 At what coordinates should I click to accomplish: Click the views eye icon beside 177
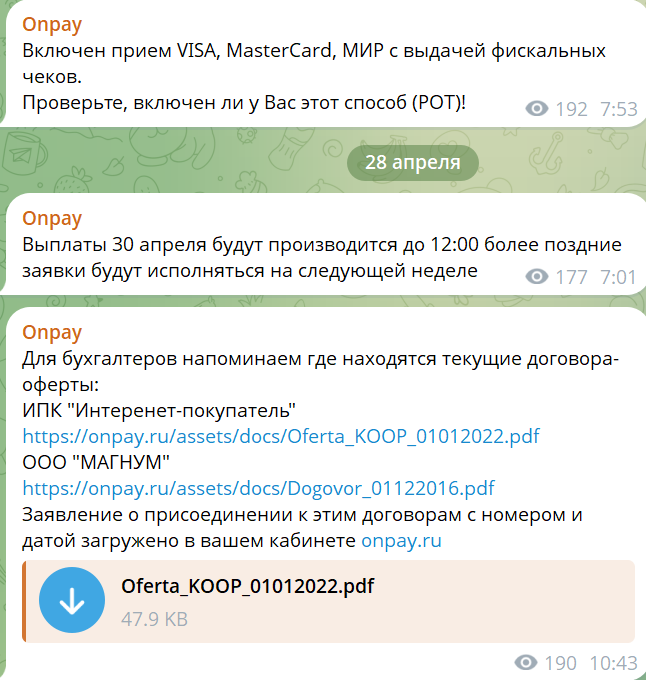[536, 276]
